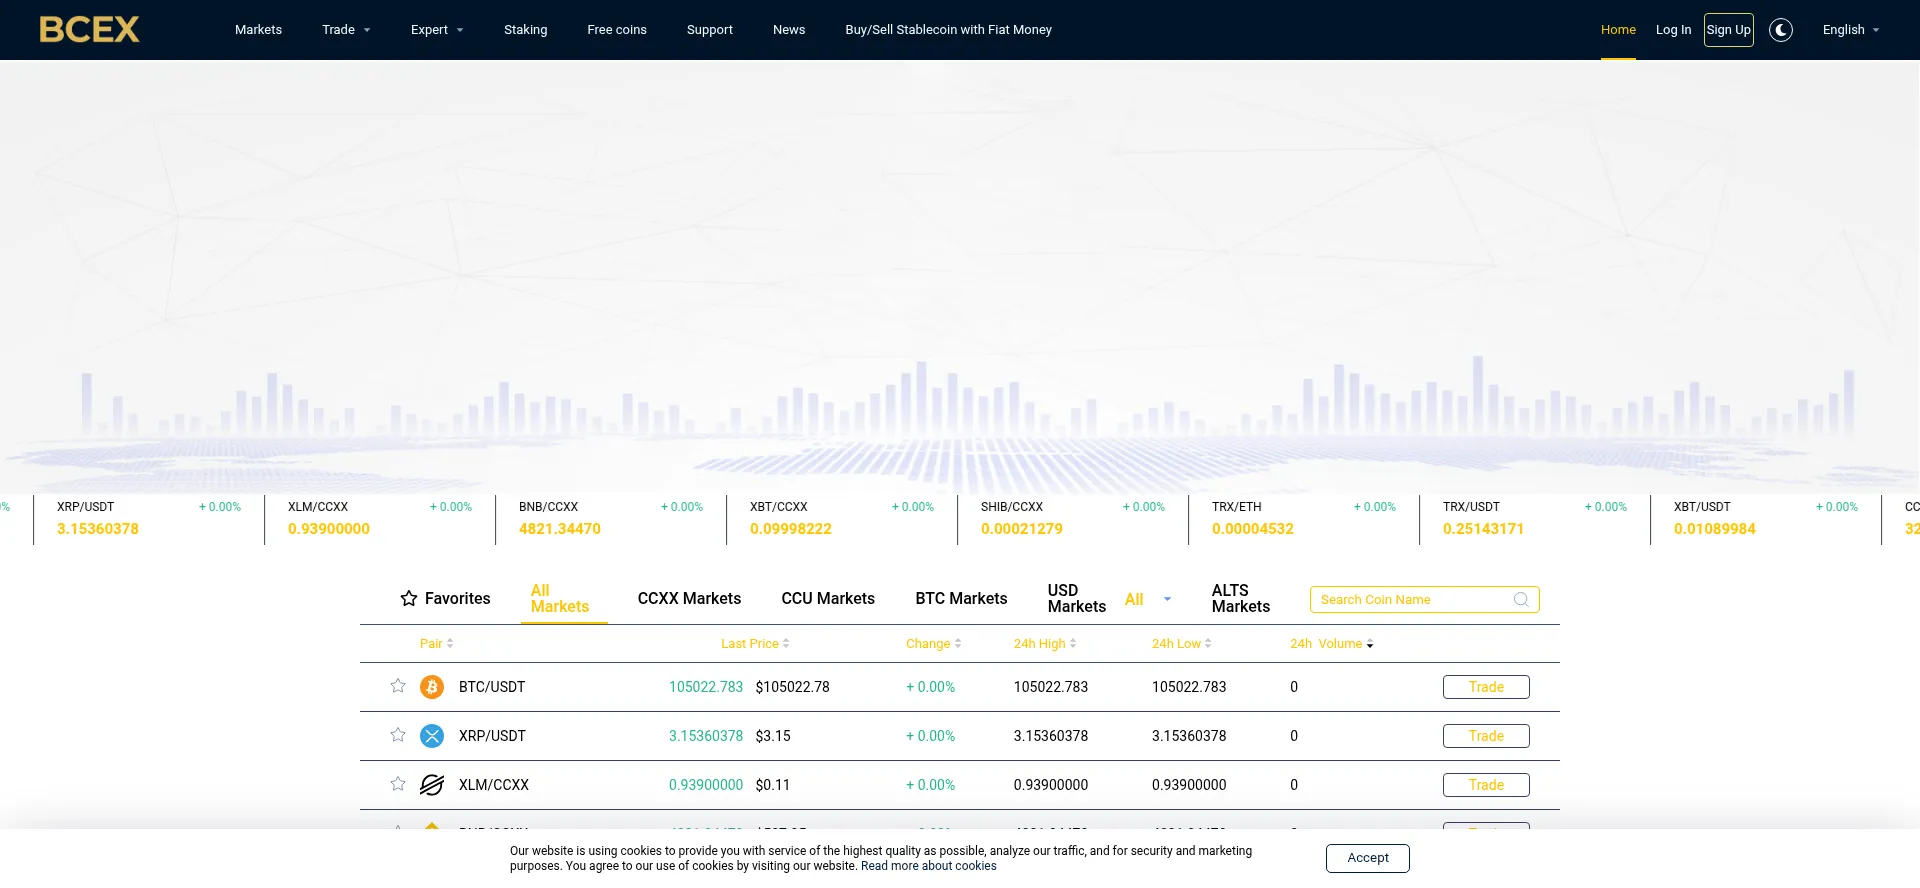Image resolution: width=1920 pixels, height=888 pixels.
Task: Click the XLM/CCXX ticker item
Action: tap(380, 518)
